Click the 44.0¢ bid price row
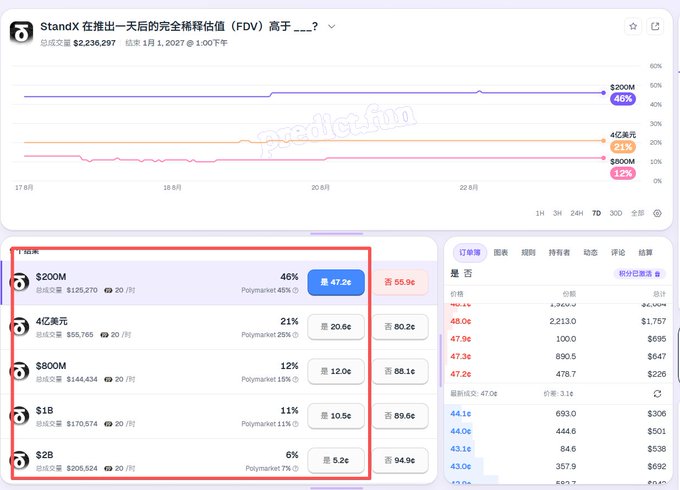Screen dimensions: 680x490 [x=558, y=431]
